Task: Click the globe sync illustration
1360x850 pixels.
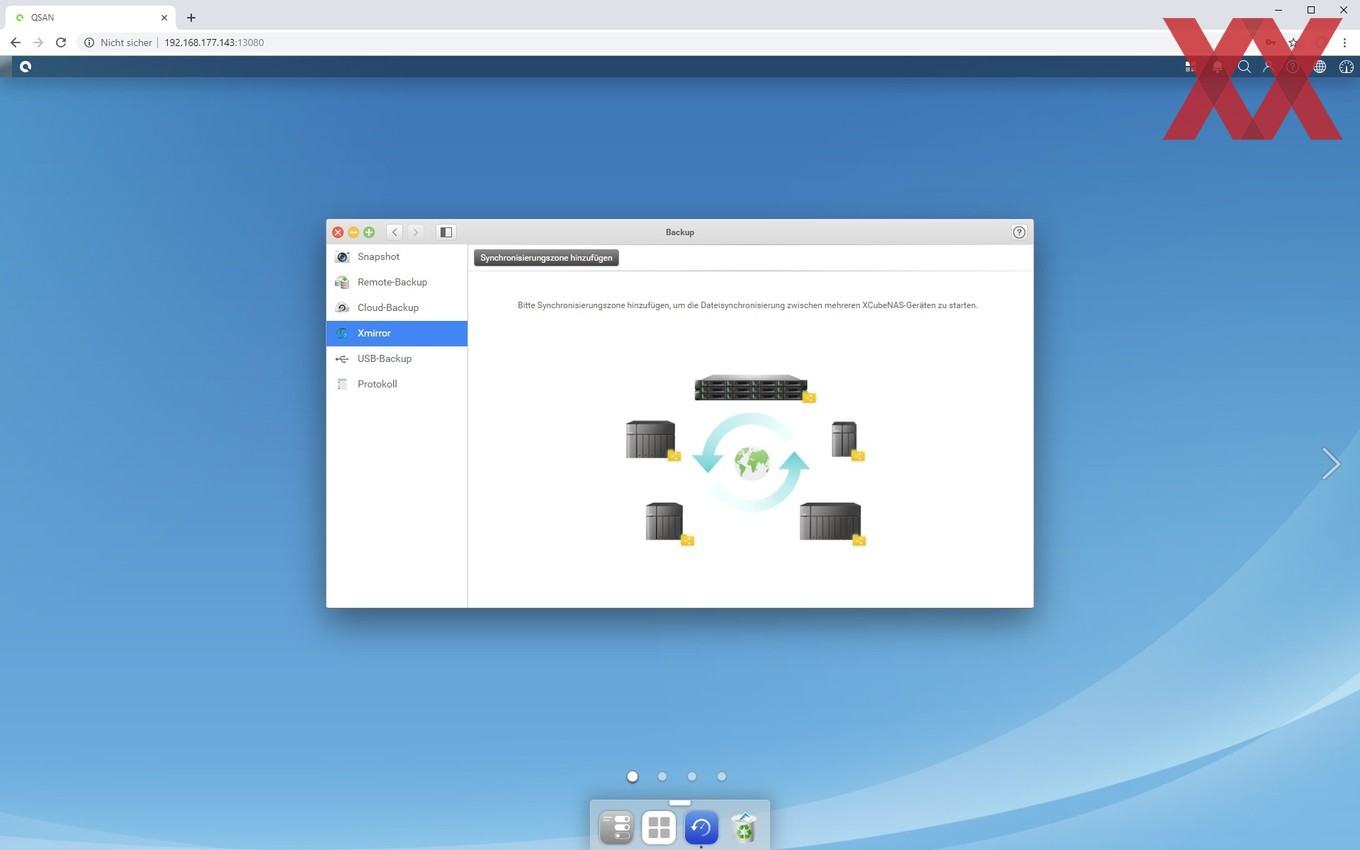Action: click(752, 462)
